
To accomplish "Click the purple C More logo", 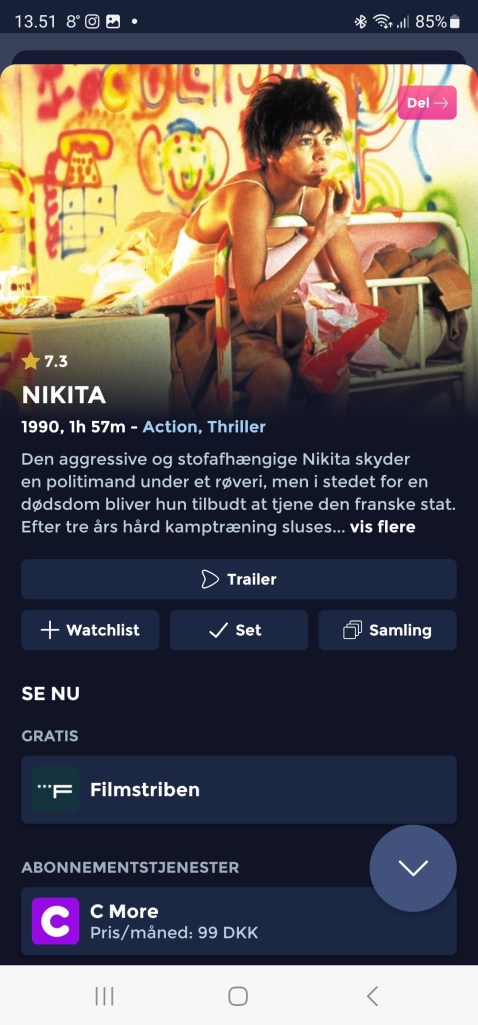I will click(56, 921).
